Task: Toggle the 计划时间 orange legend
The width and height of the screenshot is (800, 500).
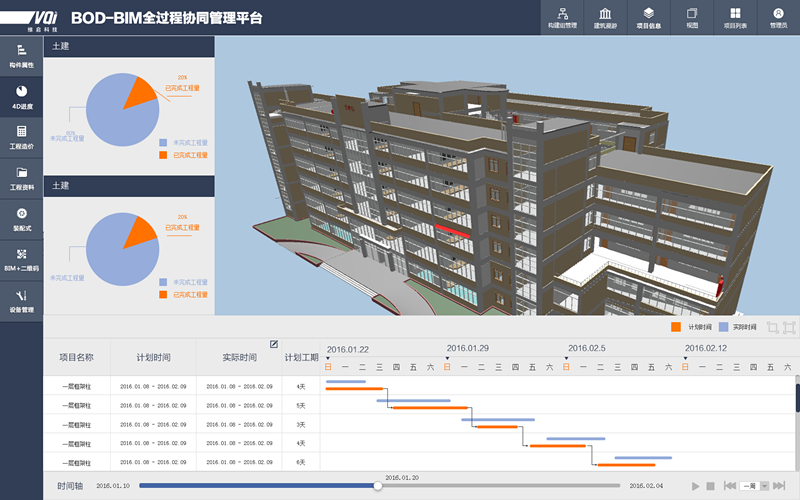Action: (677, 326)
